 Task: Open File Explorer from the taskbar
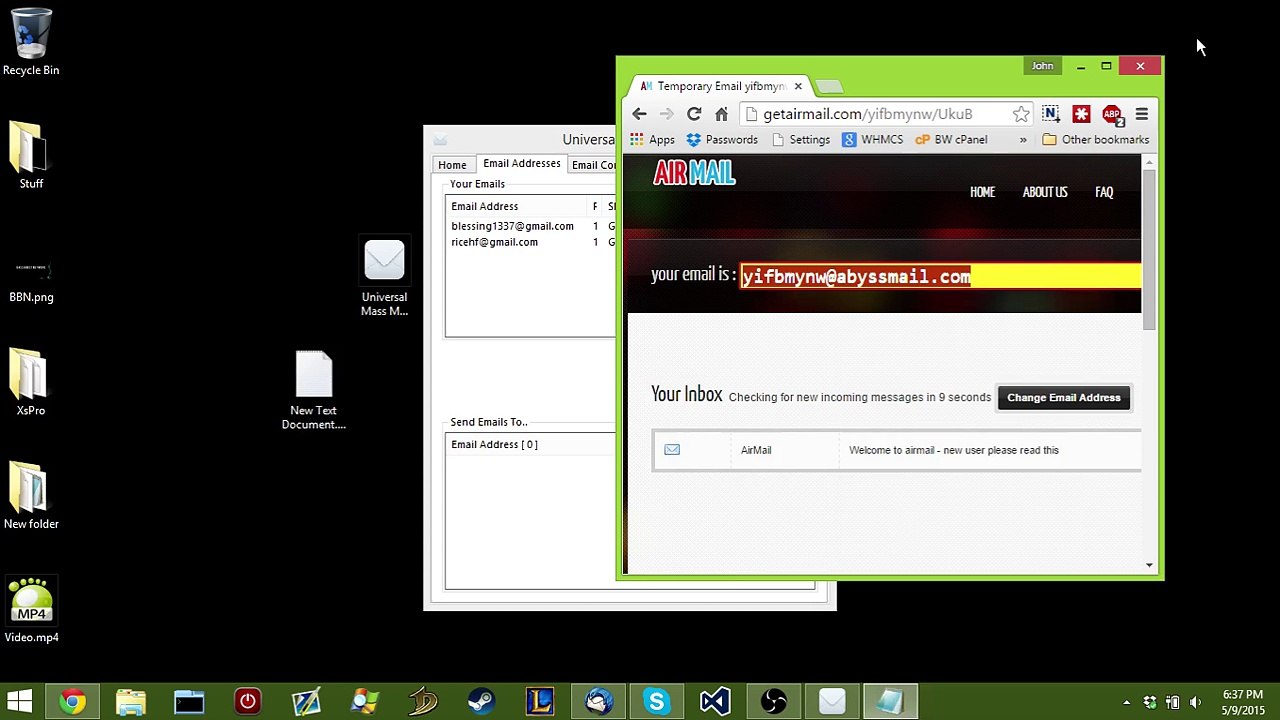(x=131, y=702)
